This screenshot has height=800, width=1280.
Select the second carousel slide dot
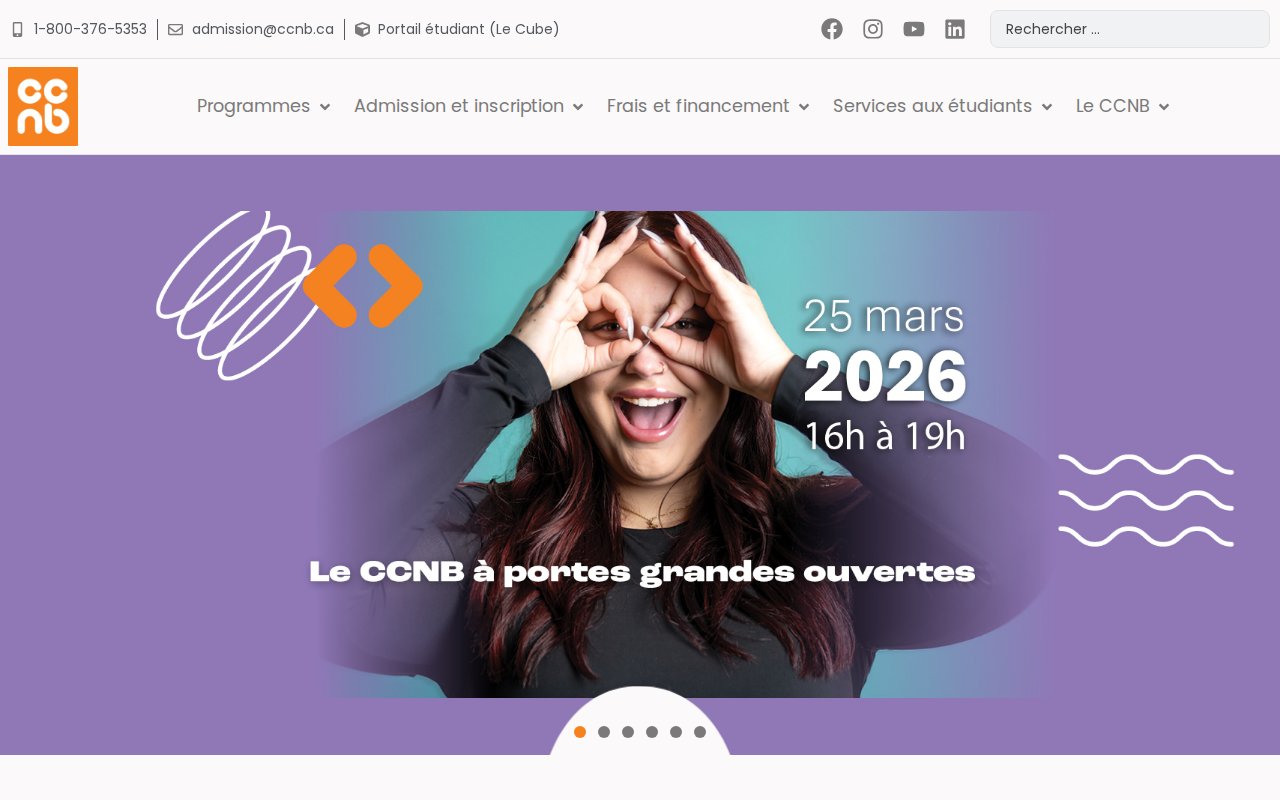click(x=604, y=732)
